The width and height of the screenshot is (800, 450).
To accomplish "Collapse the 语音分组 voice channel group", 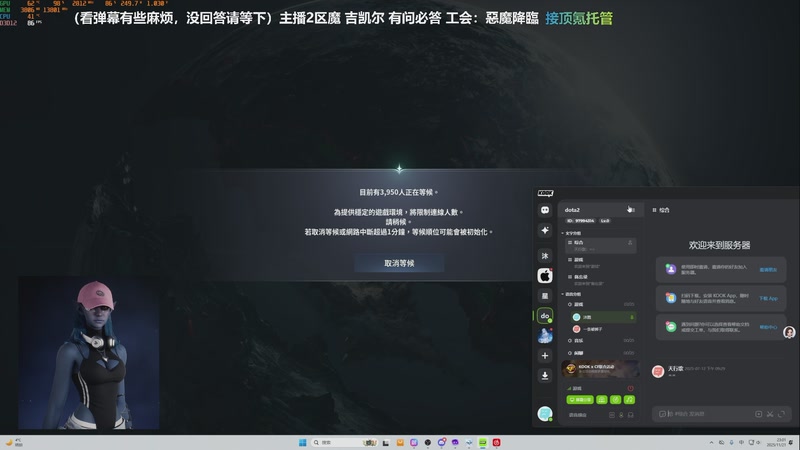I will [572, 294].
